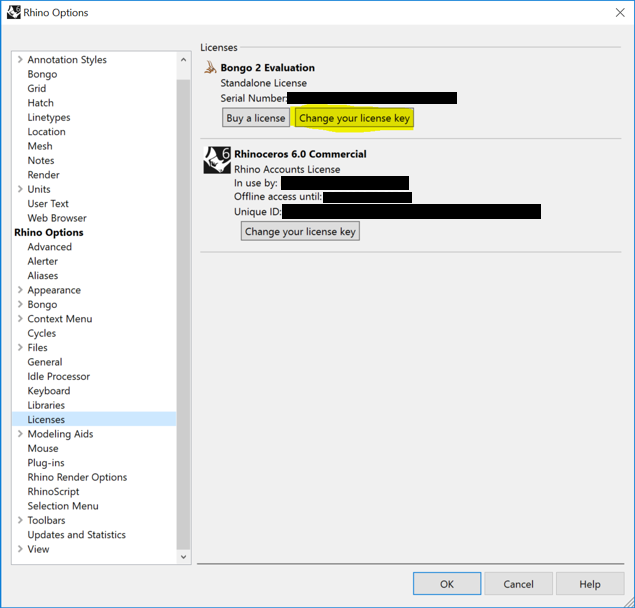Open Help for Rhino Options
The width and height of the screenshot is (635, 608).
(590, 584)
